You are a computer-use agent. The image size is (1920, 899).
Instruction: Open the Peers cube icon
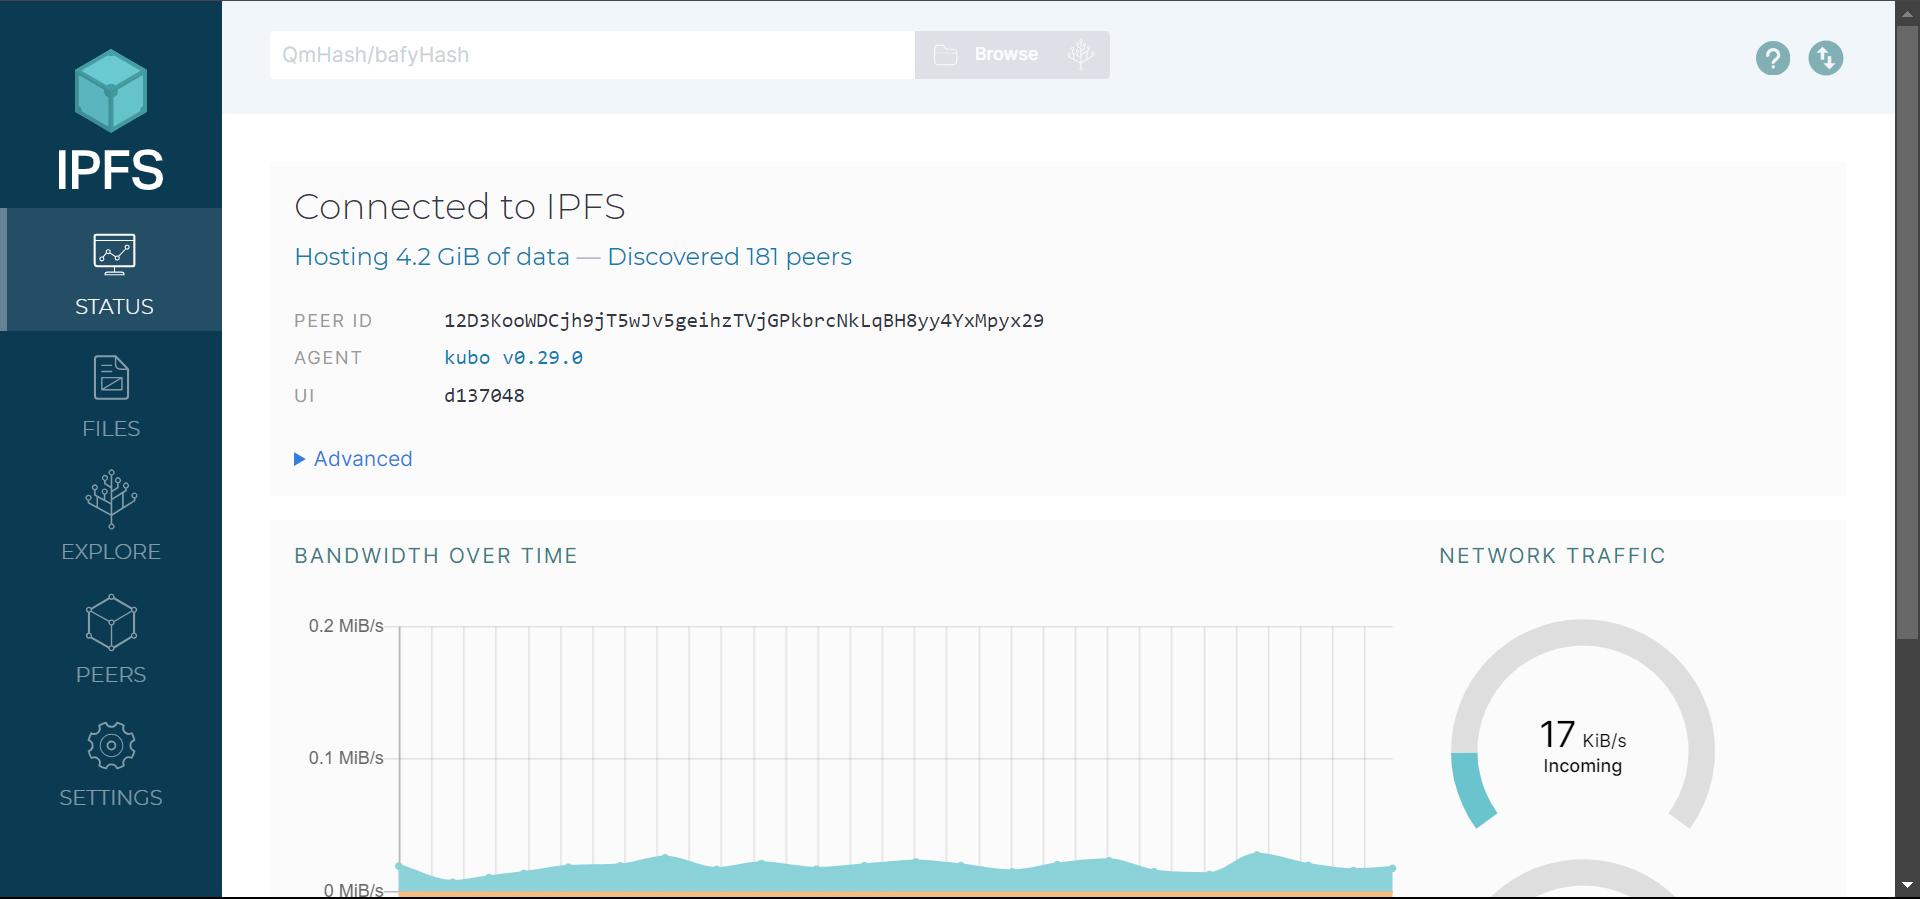coord(111,622)
